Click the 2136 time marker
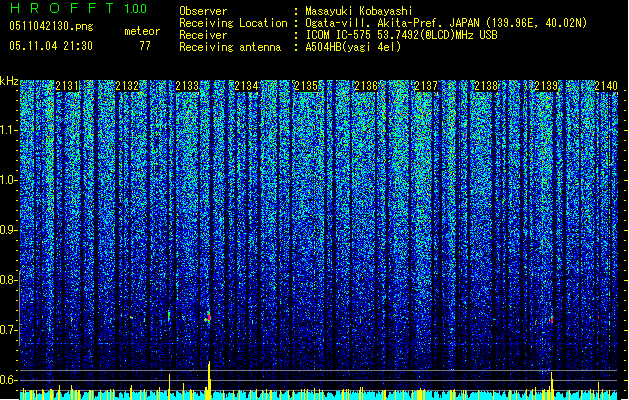The height and width of the screenshot is (400, 629). [x=366, y=86]
